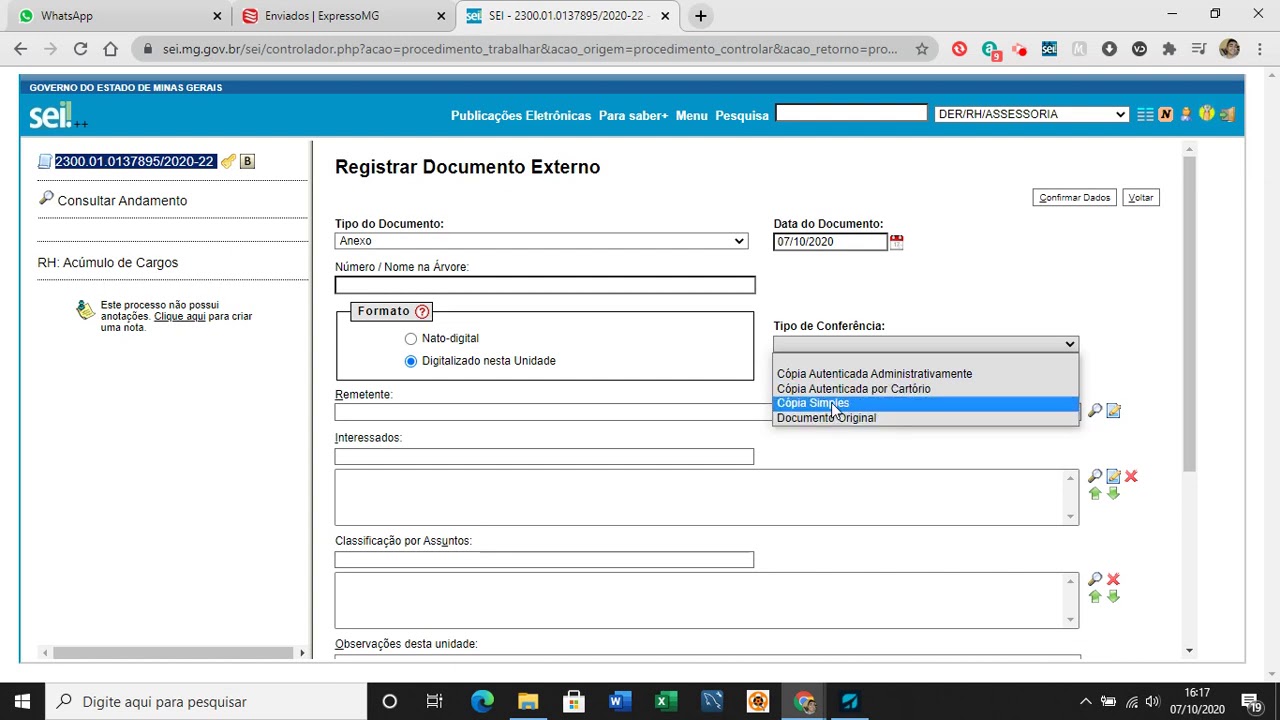Screen dimensions: 1280x720
Task: Open the Tipo do Documento dropdown
Action: pos(541,241)
